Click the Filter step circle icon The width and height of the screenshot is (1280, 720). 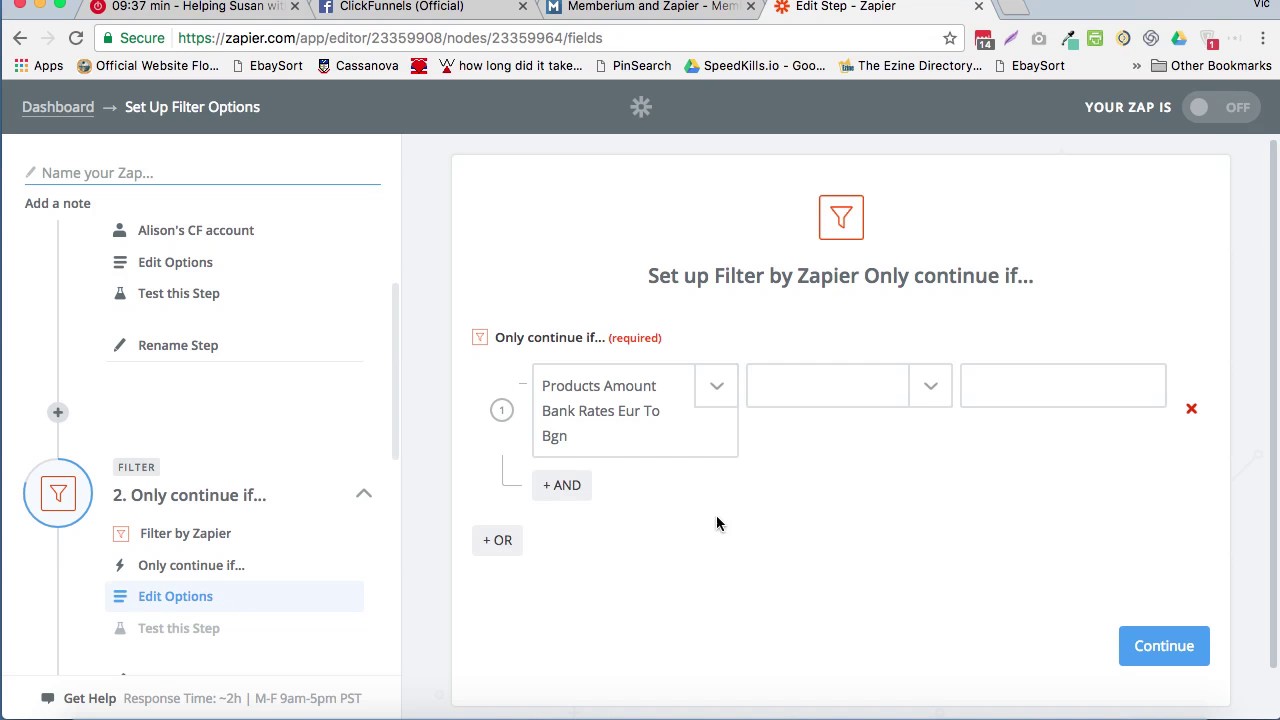[58, 493]
